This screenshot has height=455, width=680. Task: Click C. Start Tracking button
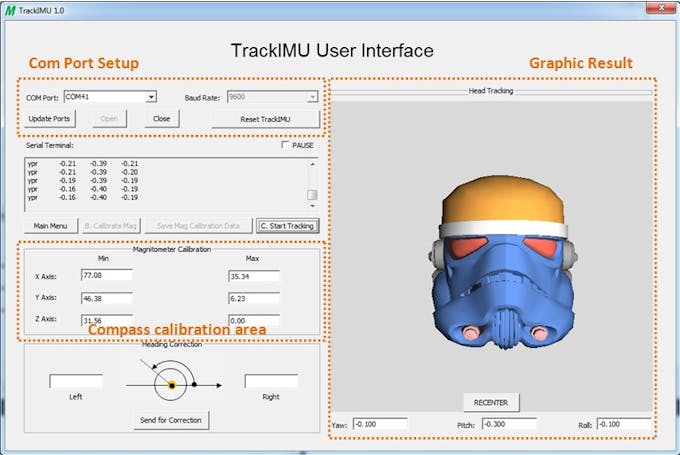(x=287, y=225)
